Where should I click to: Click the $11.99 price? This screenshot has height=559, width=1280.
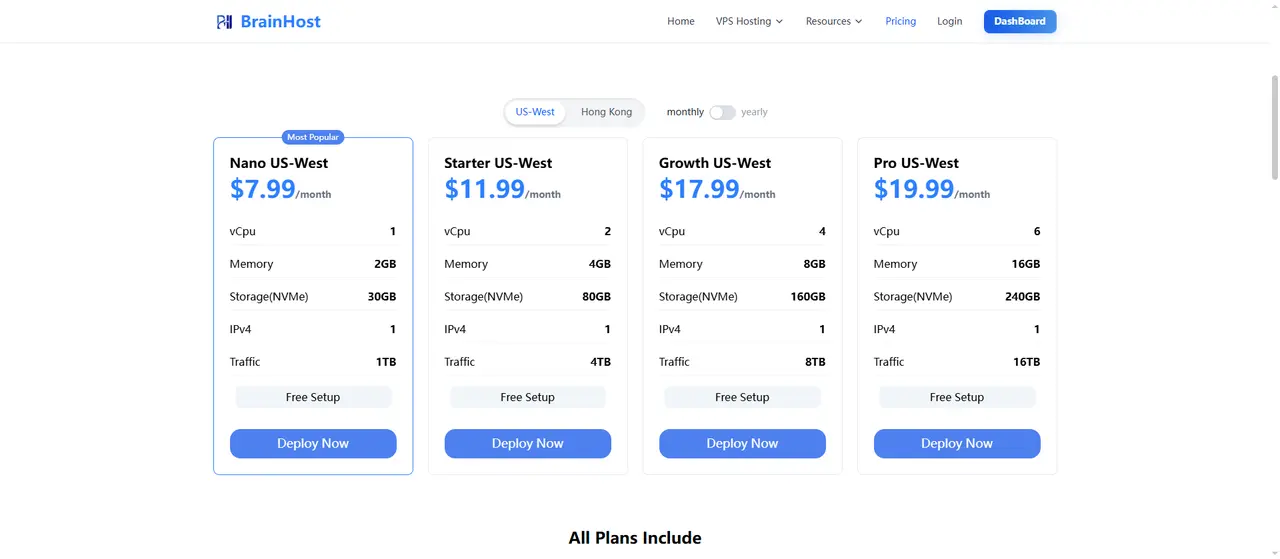(x=485, y=189)
